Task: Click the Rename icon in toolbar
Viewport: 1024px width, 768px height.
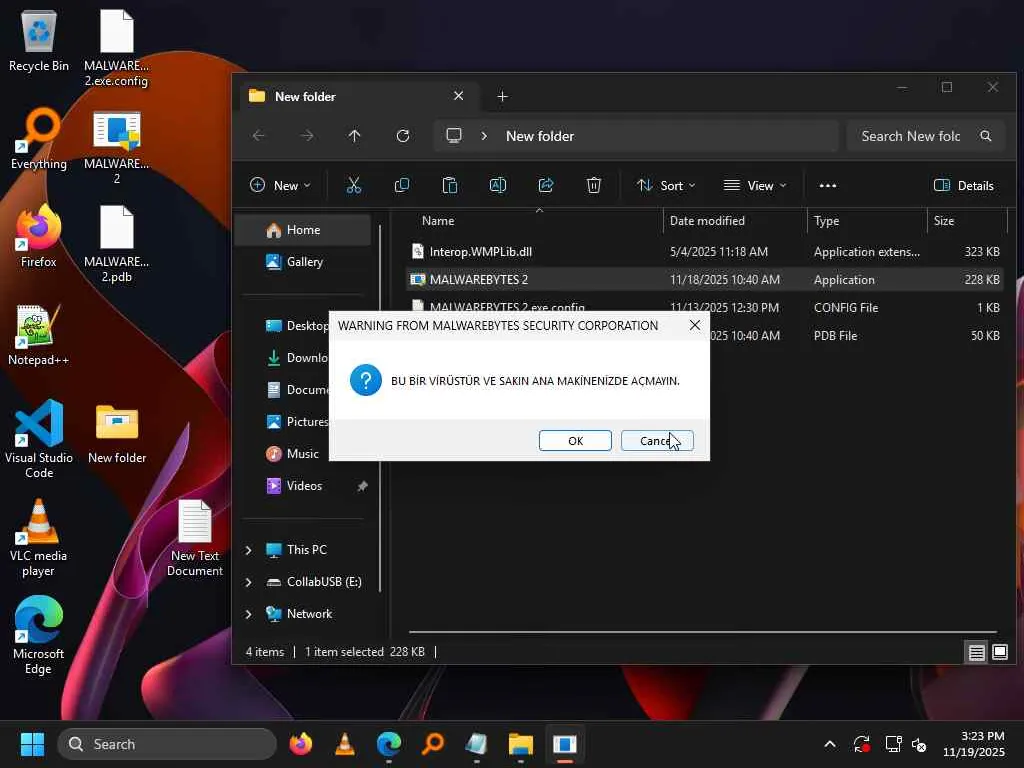Action: [498, 185]
